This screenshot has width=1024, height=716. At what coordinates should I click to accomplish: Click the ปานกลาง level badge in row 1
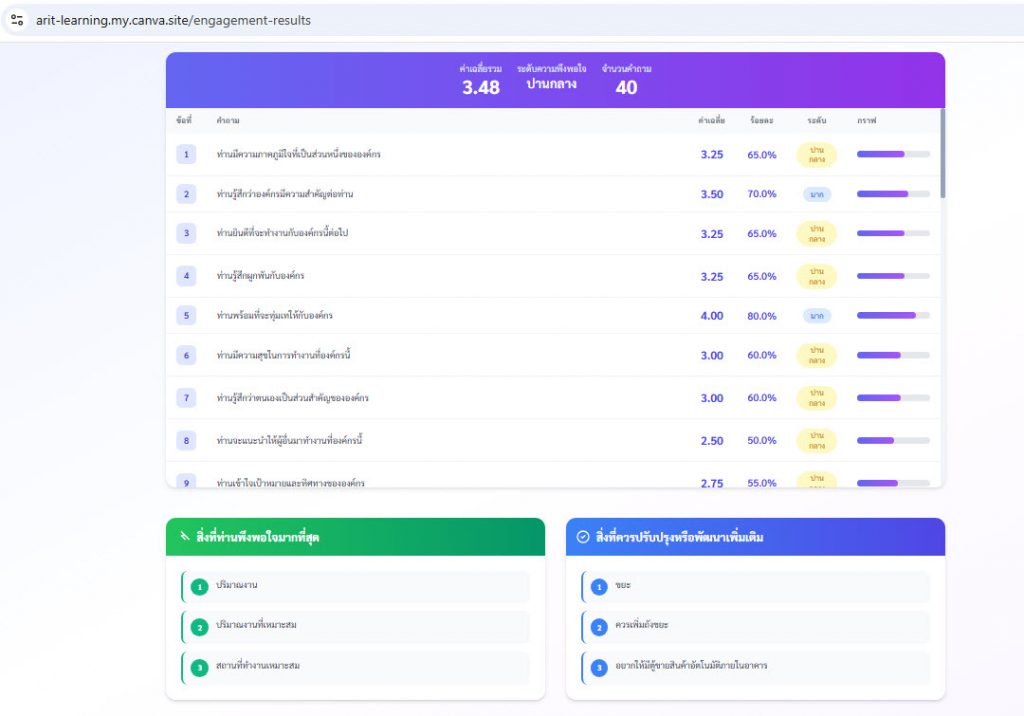(x=816, y=155)
